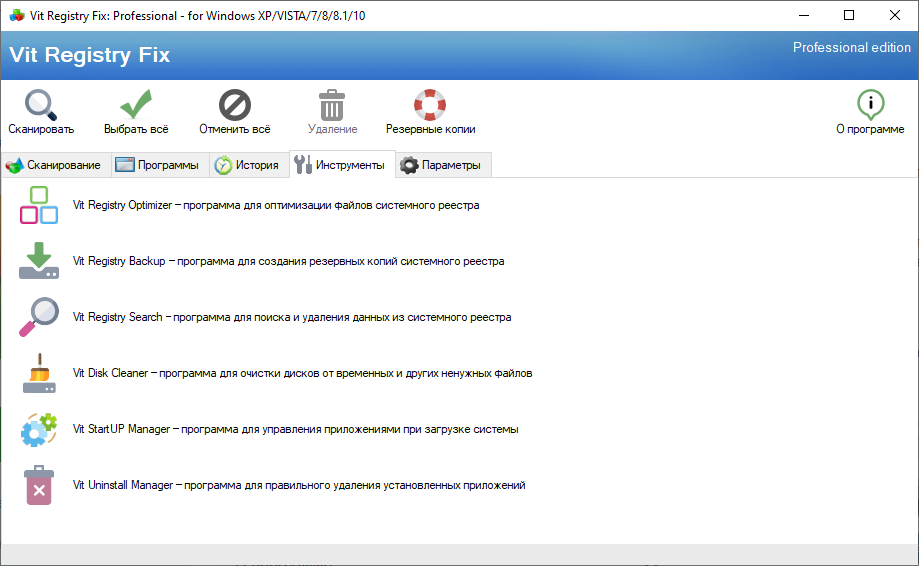Click the Отменить всё prohibition icon
The image size is (919, 566).
[234, 104]
